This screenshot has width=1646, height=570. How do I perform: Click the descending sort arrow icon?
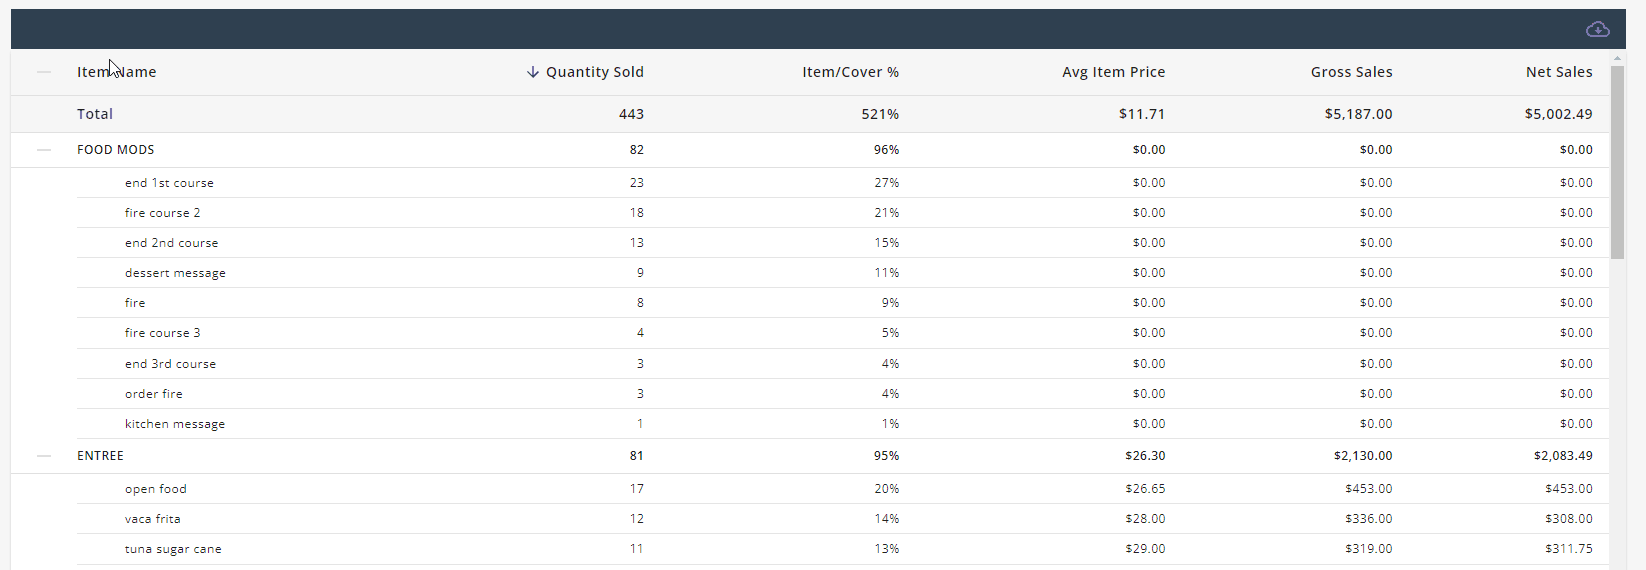click(x=533, y=72)
